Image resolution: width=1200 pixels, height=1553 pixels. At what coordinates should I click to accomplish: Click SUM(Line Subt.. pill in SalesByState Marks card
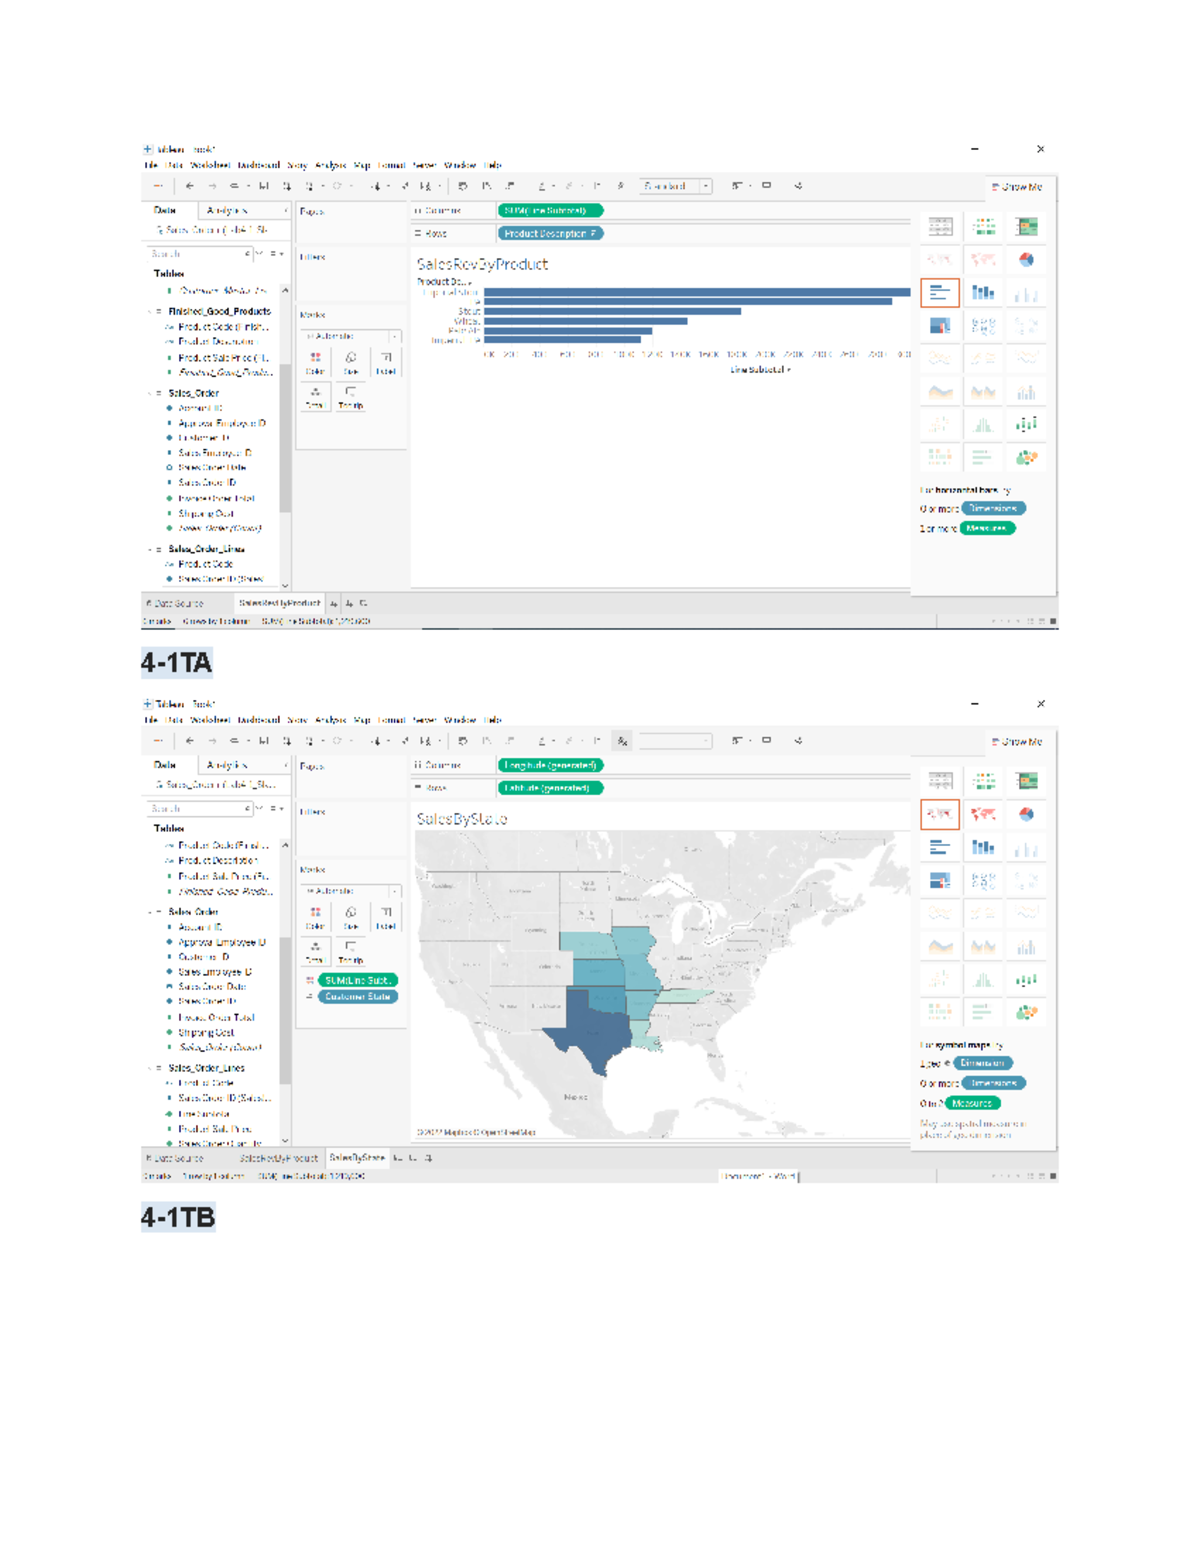click(x=358, y=981)
